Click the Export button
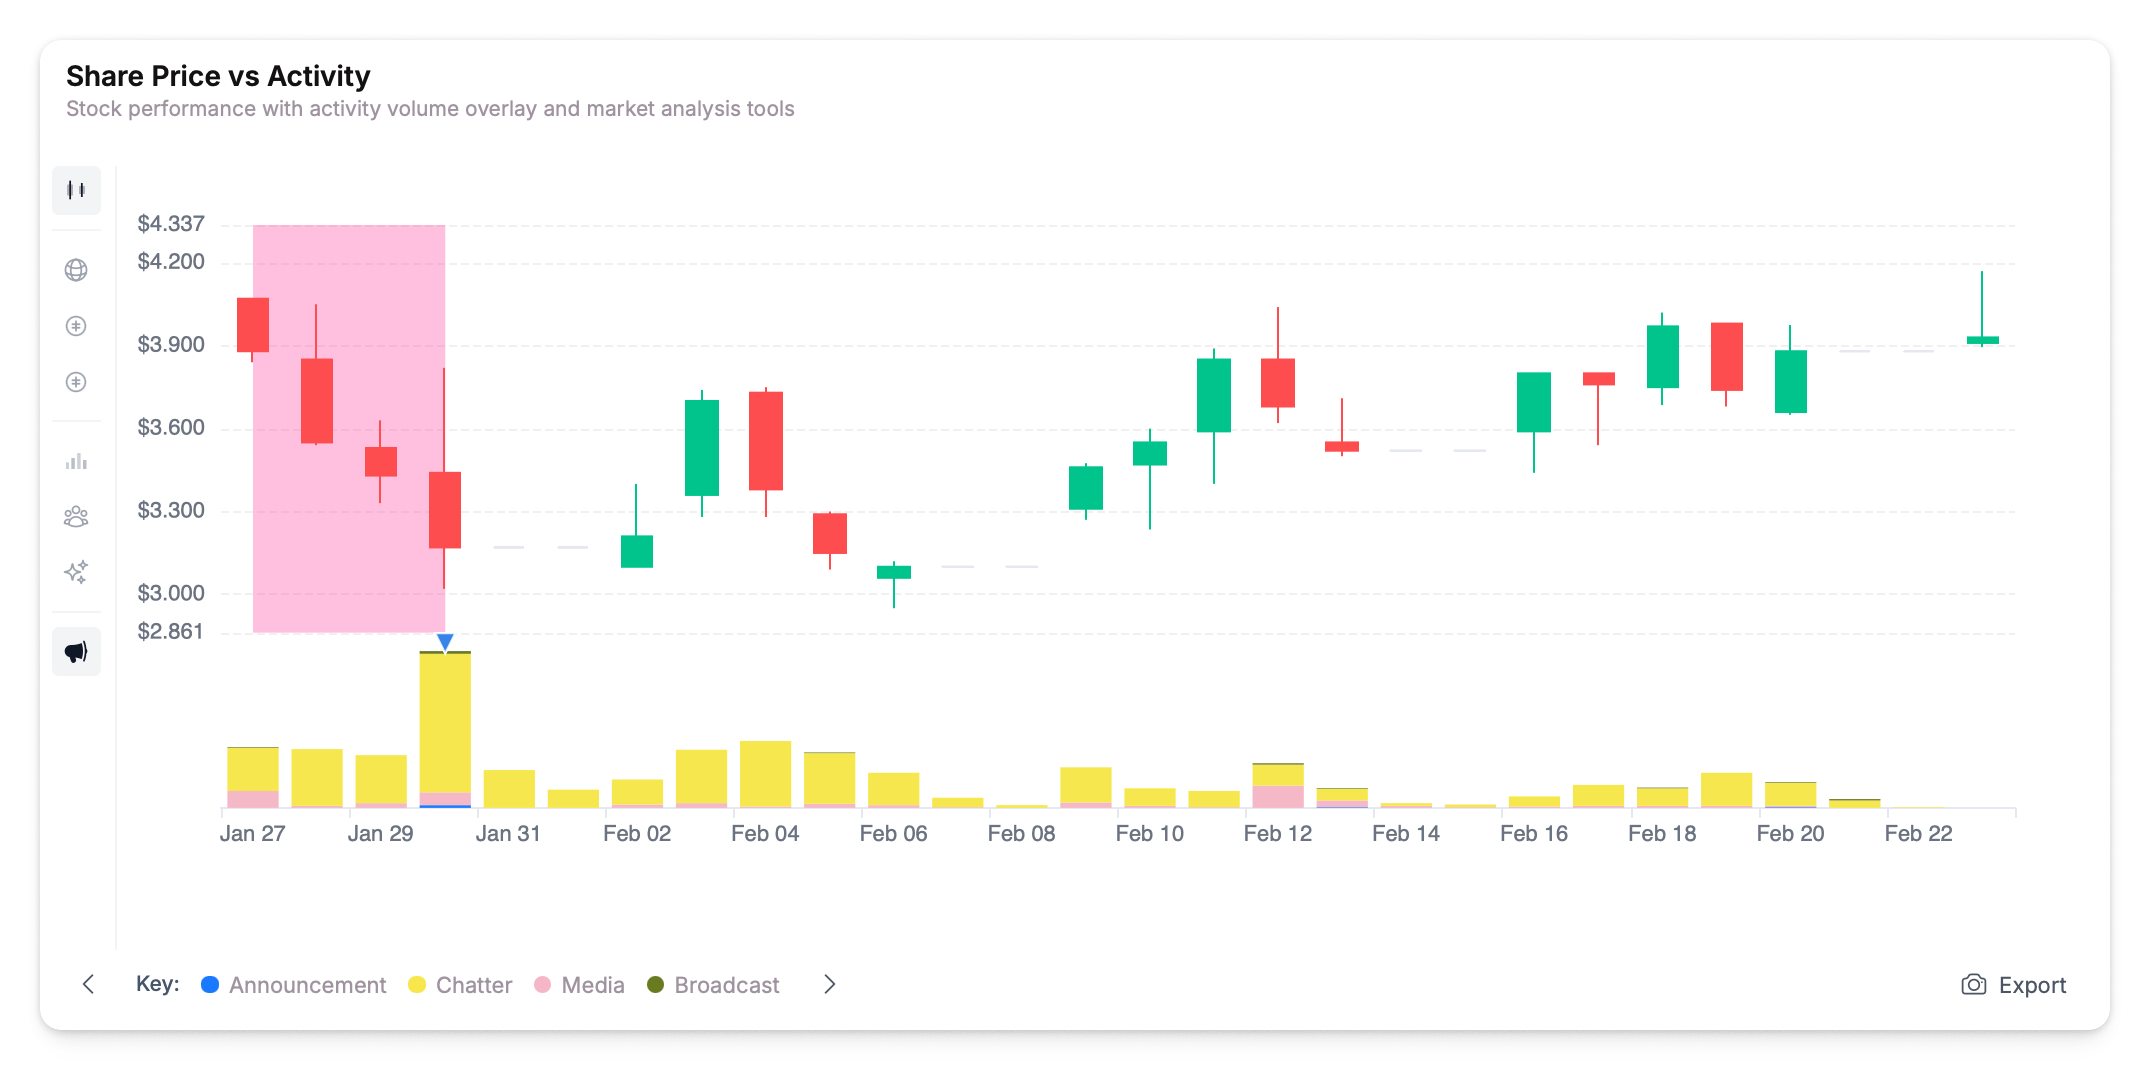Image resolution: width=2150 pixels, height=1070 pixels. (2032, 985)
